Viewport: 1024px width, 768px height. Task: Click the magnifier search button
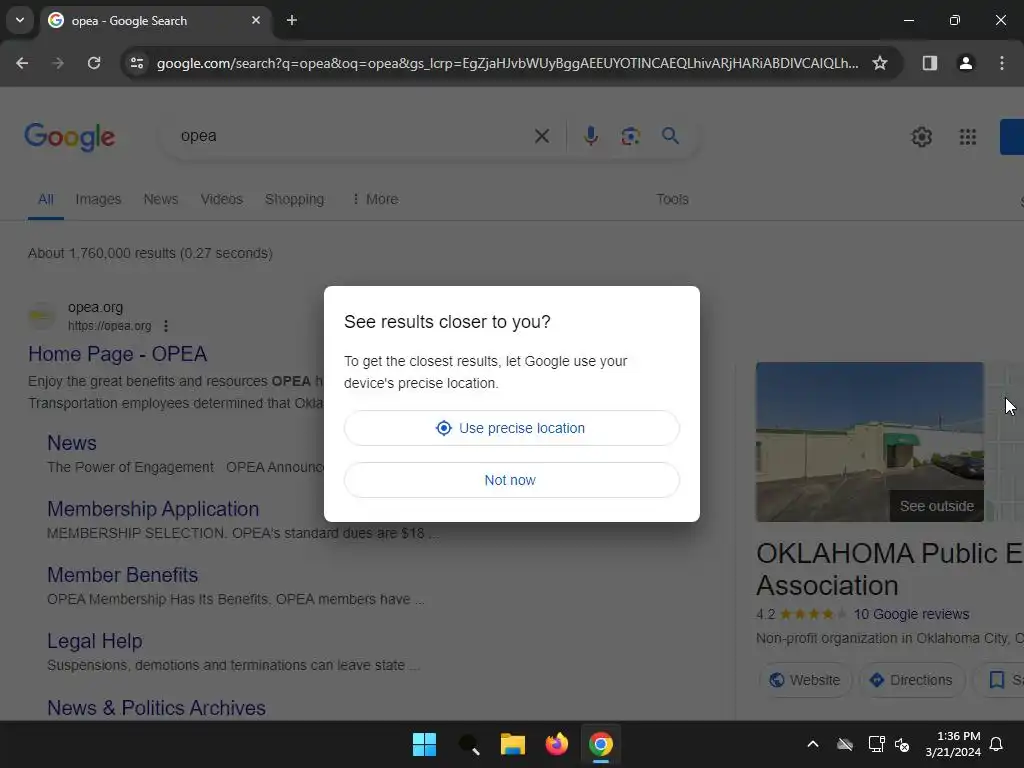(670, 136)
